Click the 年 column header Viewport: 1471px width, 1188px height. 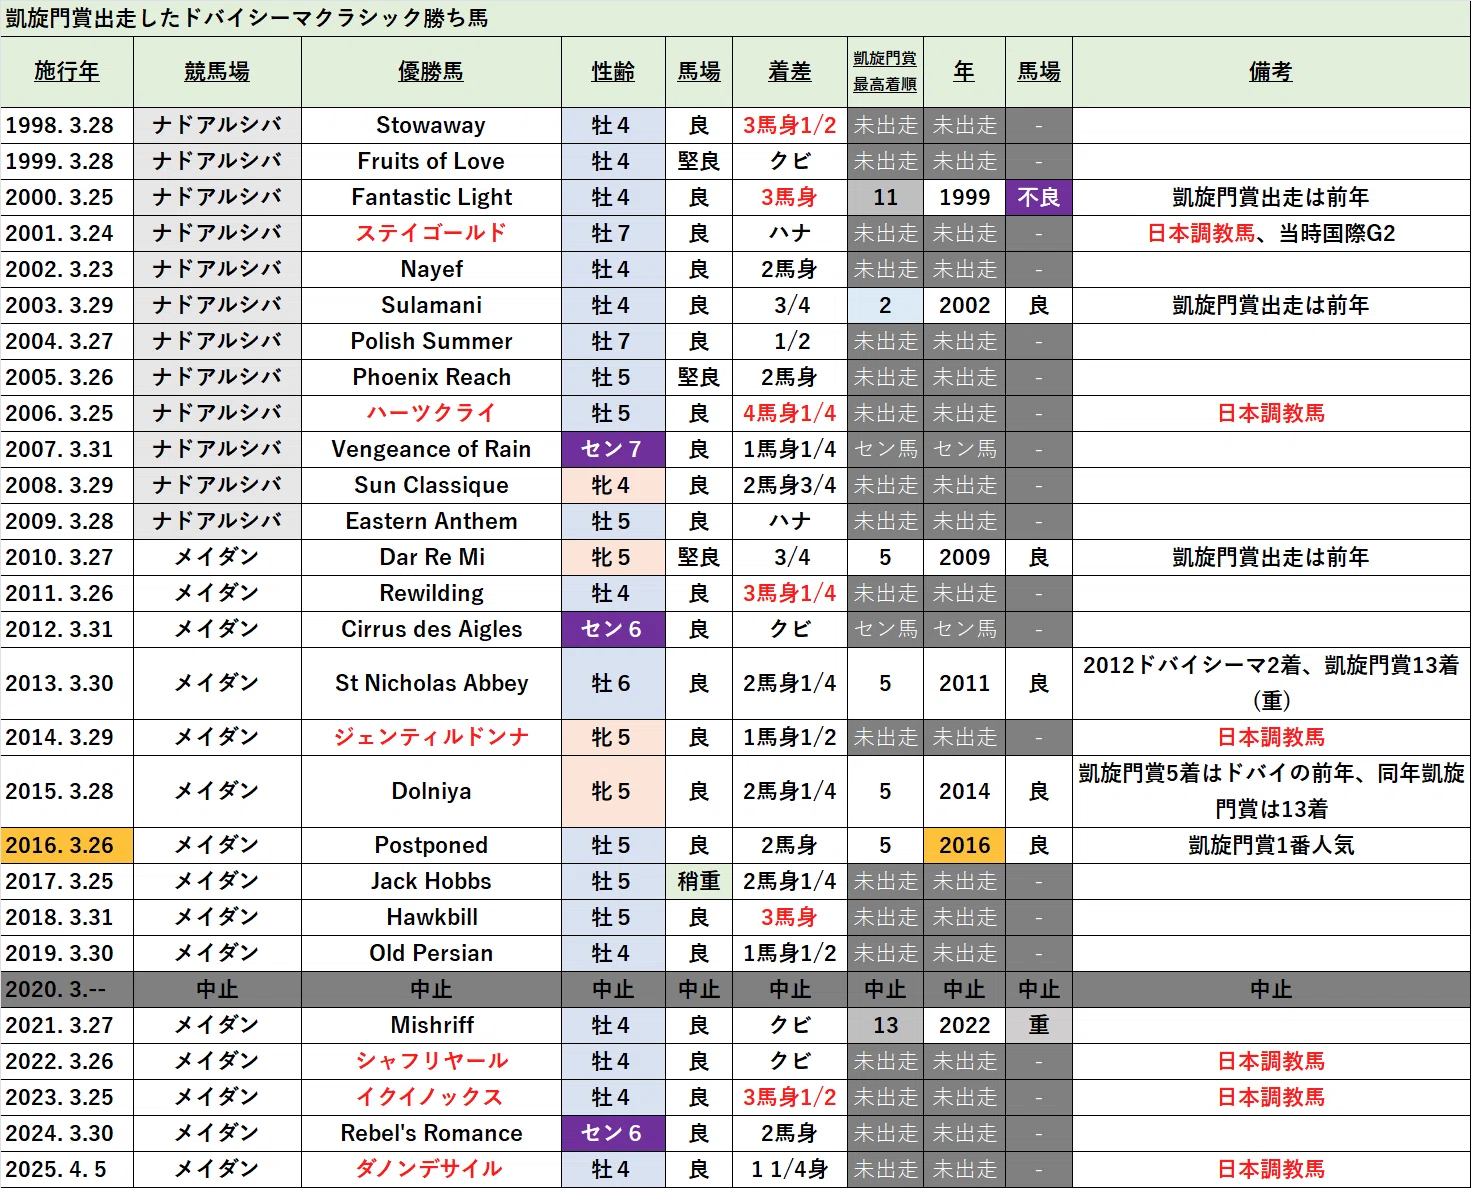point(964,72)
